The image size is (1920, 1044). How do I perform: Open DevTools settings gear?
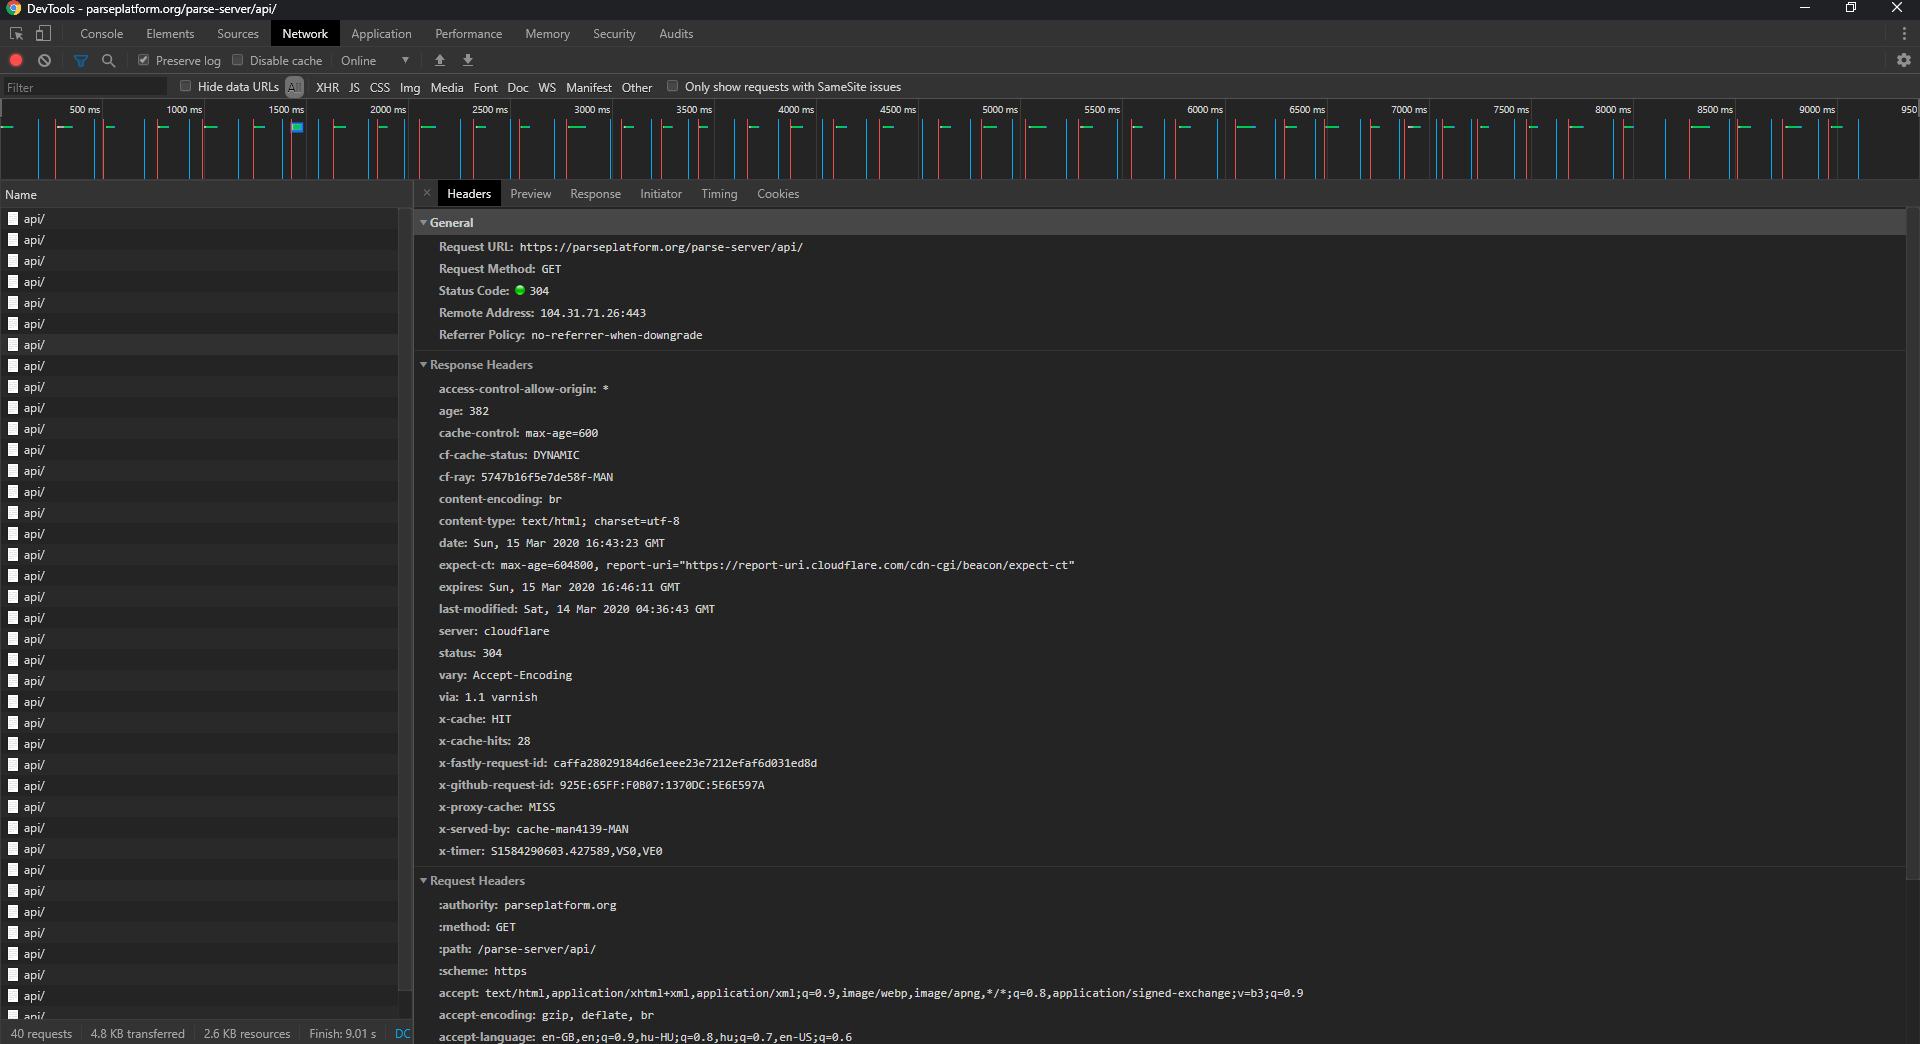tap(1905, 60)
